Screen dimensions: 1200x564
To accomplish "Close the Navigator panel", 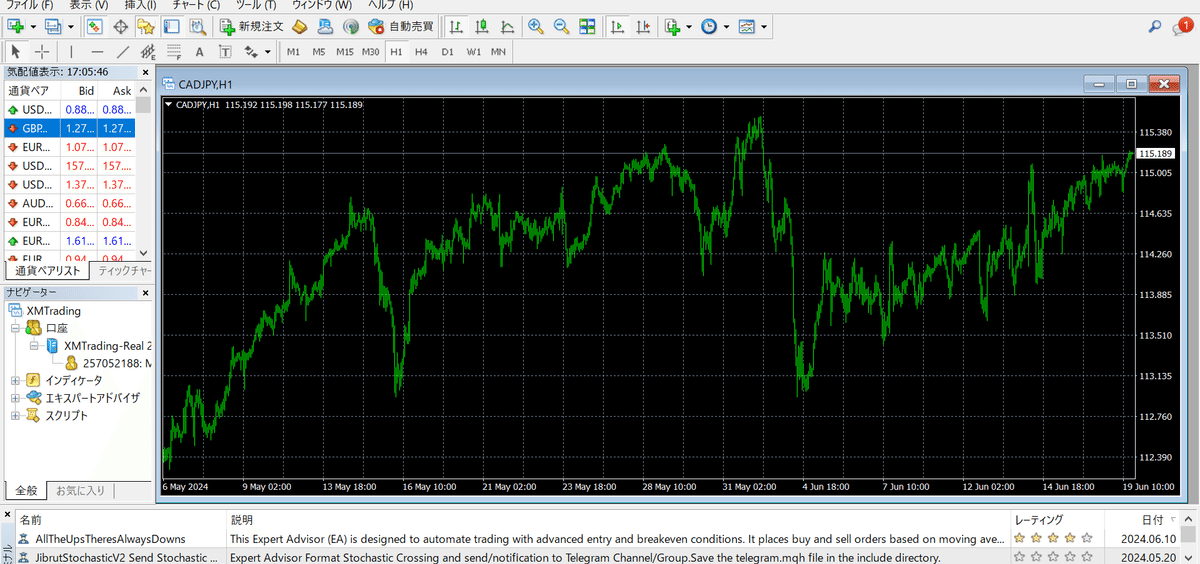I will pyautogui.click(x=145, y=292).
